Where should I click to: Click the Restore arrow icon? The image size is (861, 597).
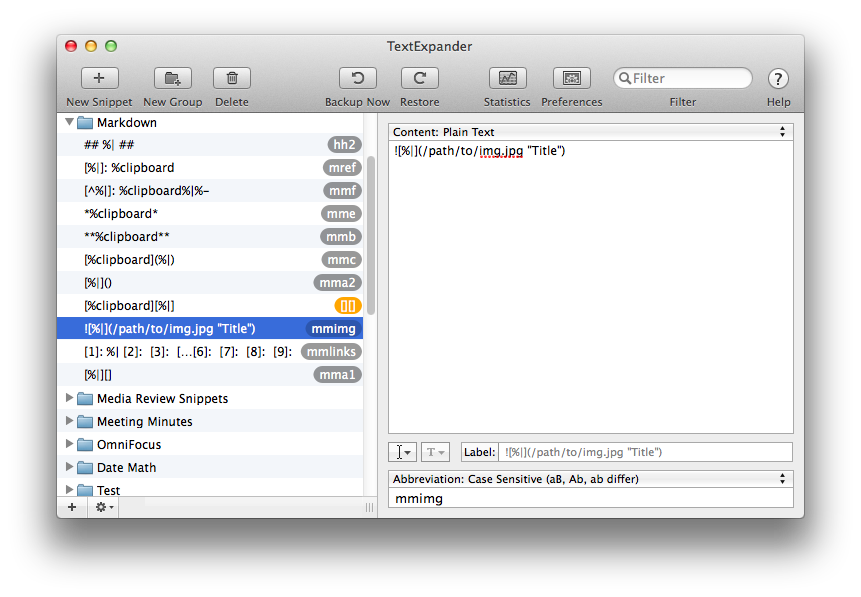[x=420, y=78]
